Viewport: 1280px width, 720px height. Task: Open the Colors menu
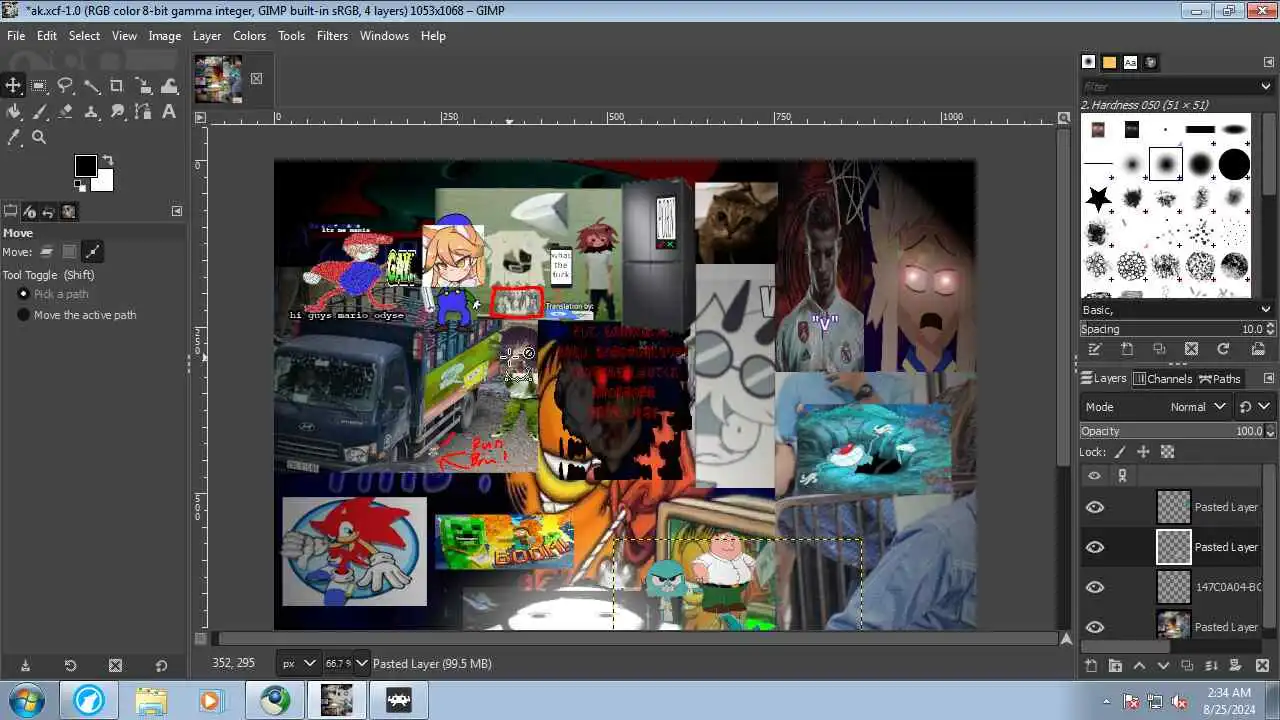[x=249, y=35]
